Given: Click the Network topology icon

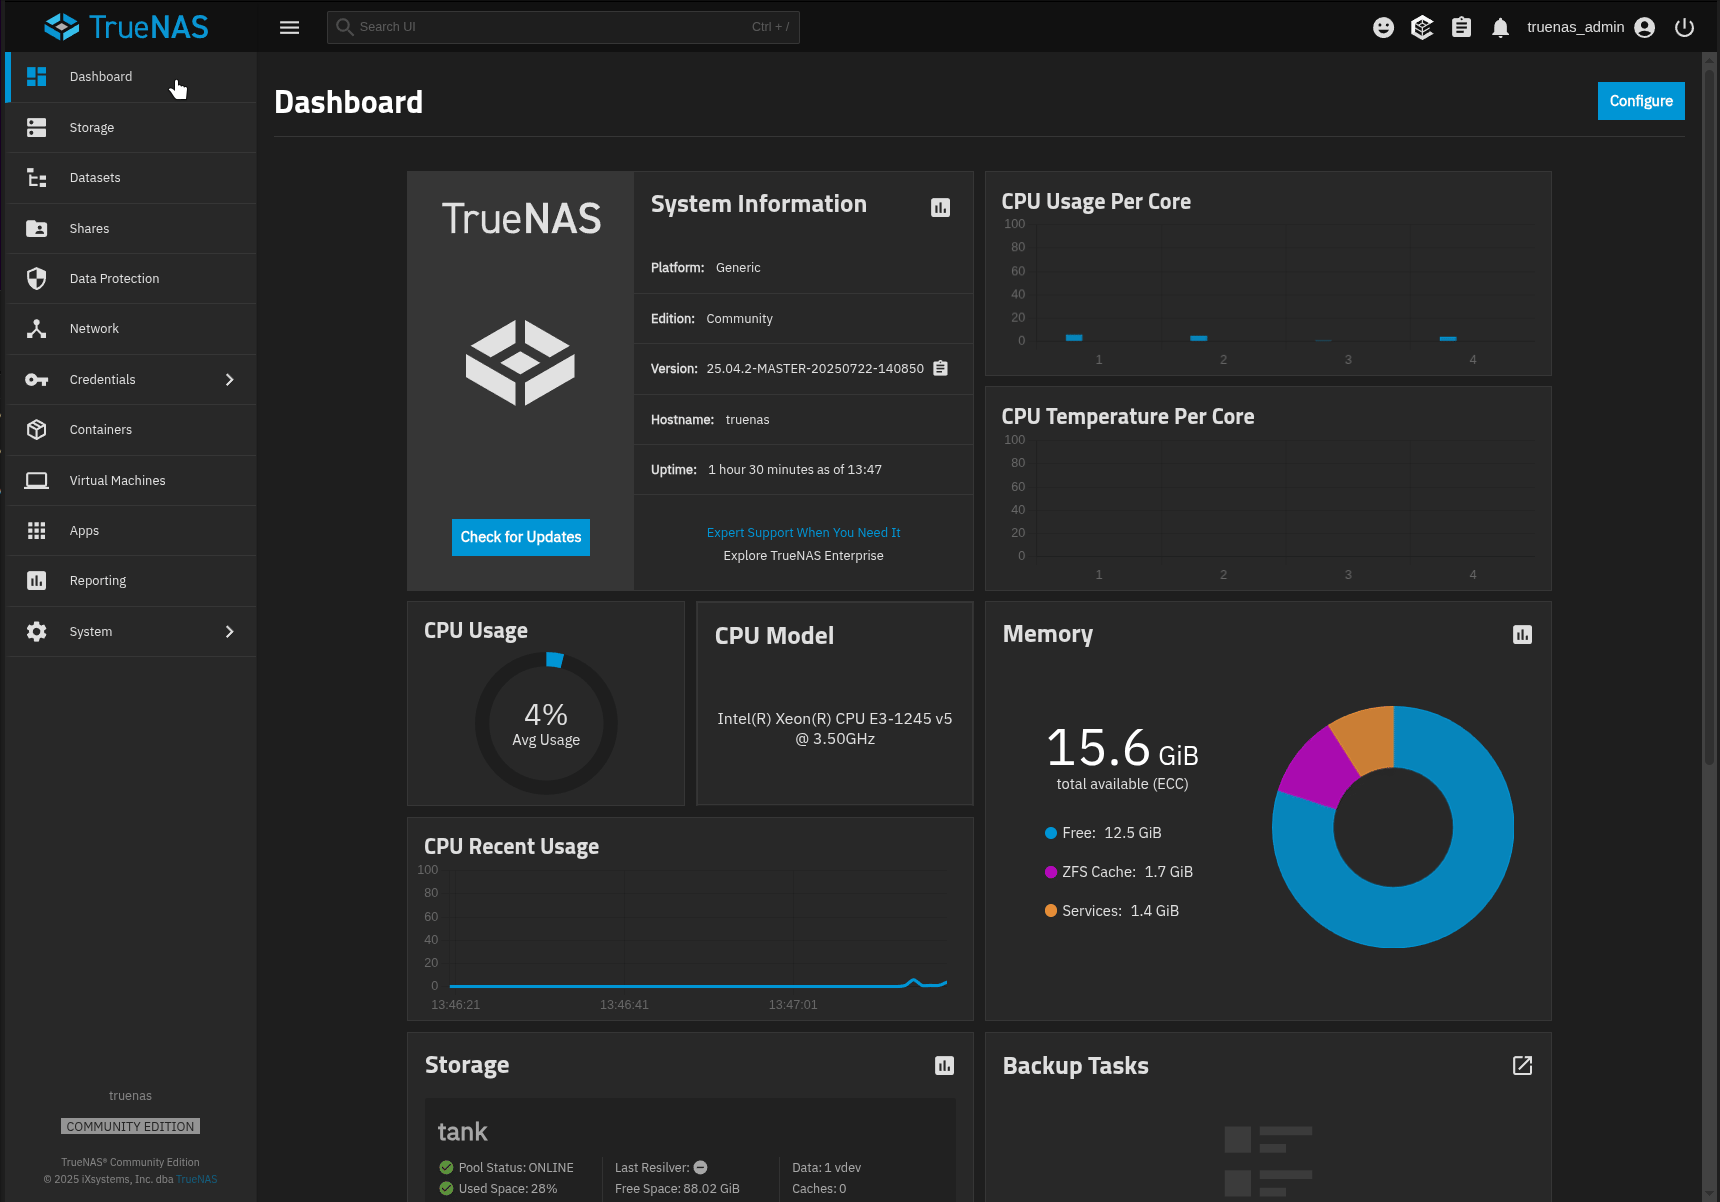Looking at the screenshot, I should pos(37,329).
